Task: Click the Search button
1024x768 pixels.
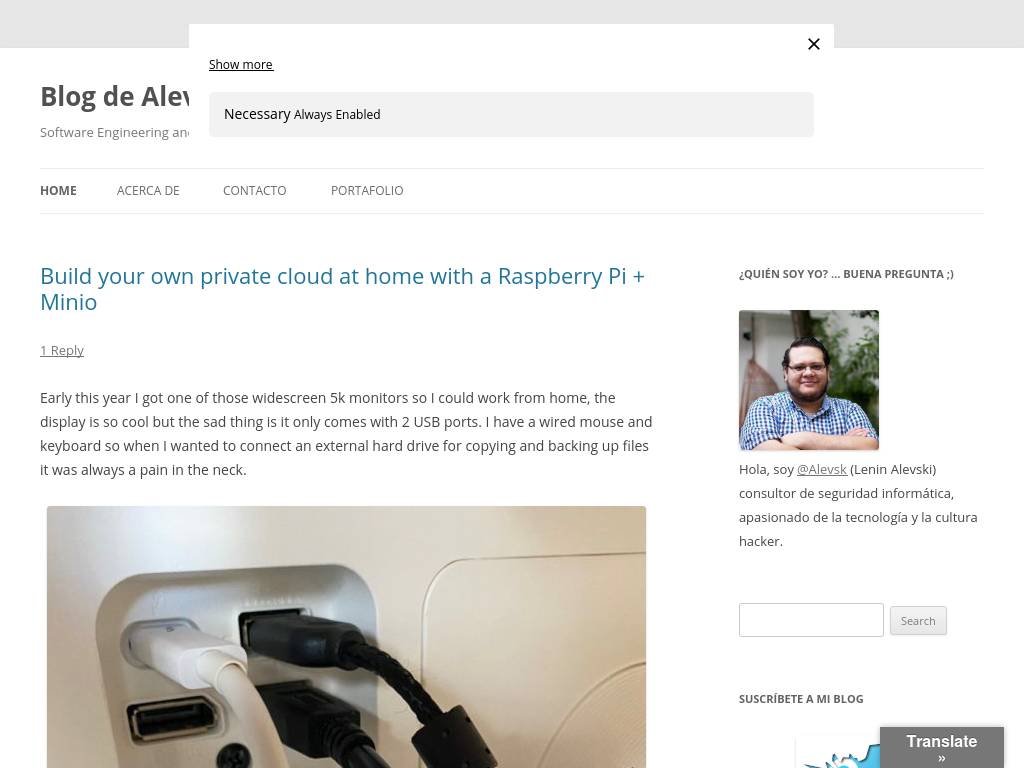Action: tap(918, 620)
